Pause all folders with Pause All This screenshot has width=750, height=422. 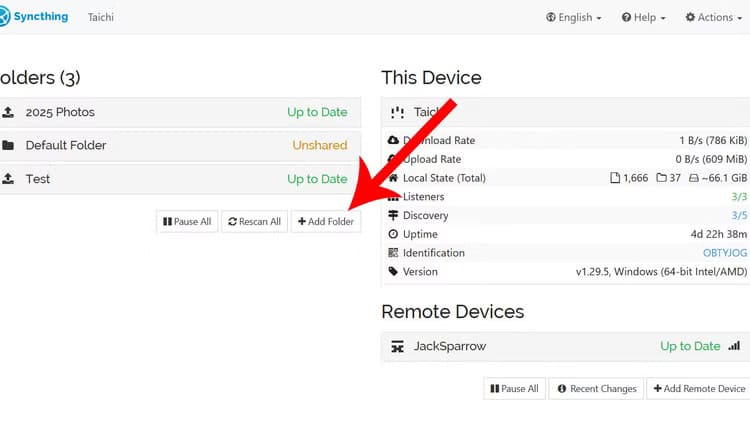186,221
